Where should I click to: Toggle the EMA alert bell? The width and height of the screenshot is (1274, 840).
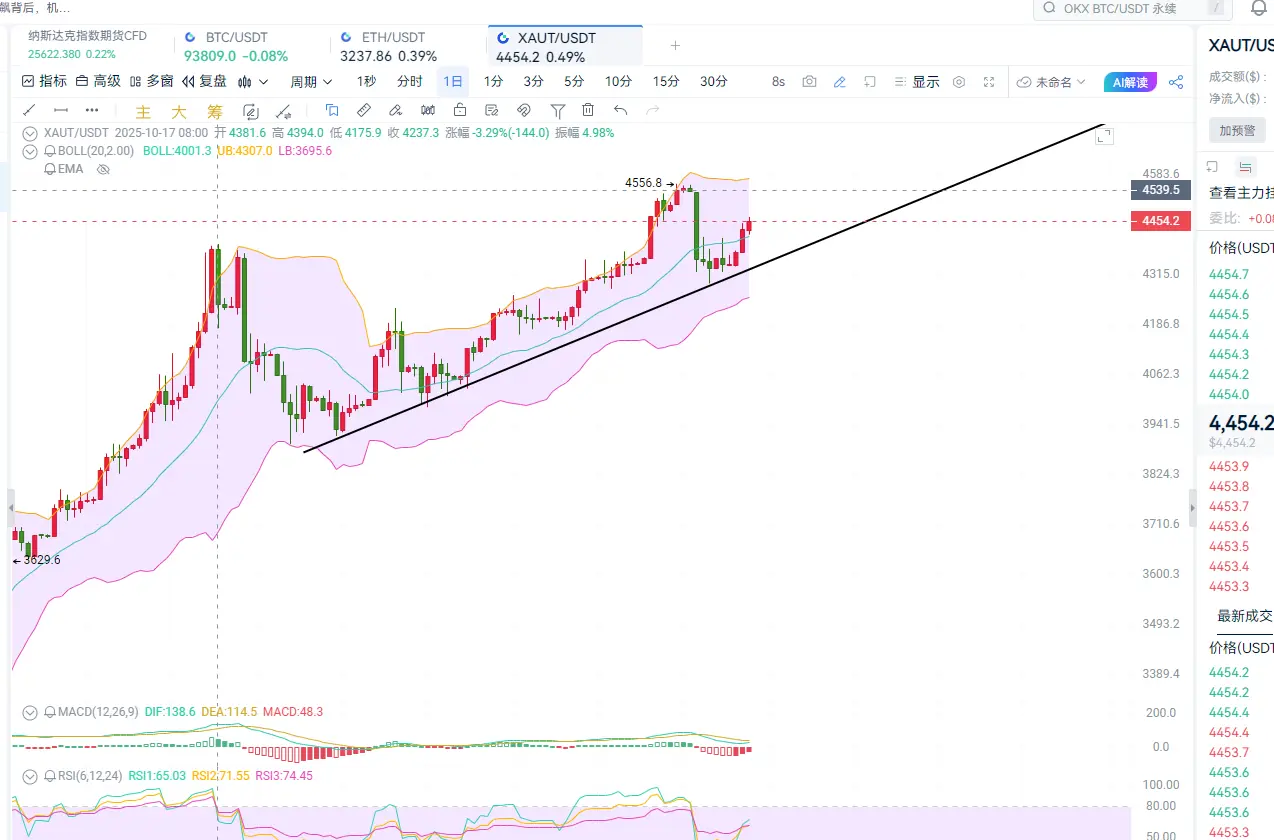coord(50,170)
